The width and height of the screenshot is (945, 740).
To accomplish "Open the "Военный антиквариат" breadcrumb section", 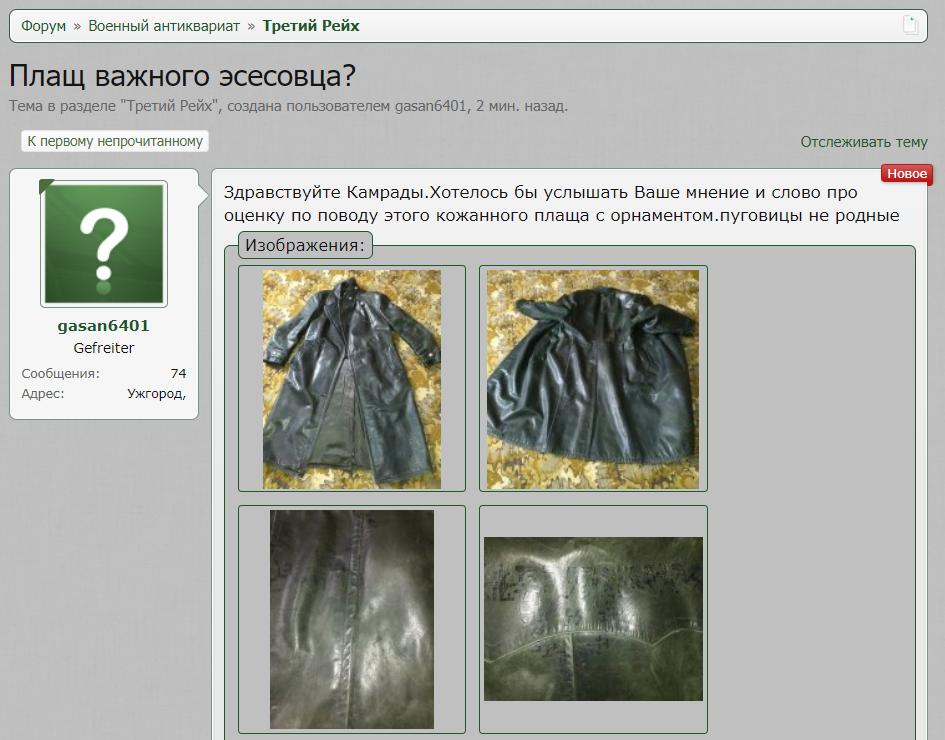I will coord(164,26).
